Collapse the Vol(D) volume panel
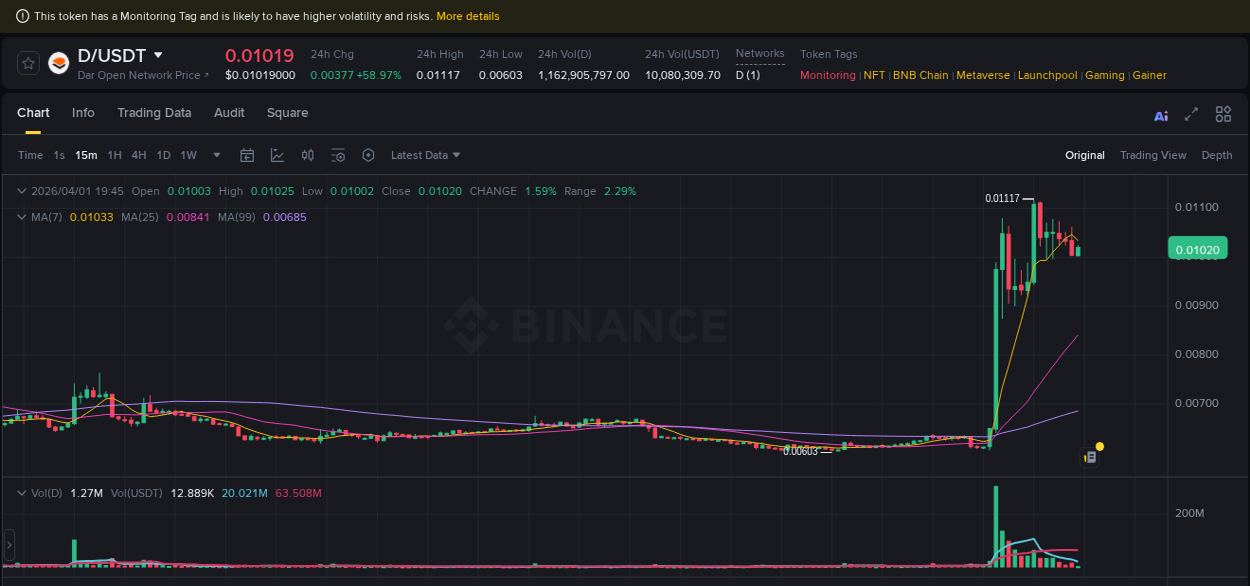 tap(22, 493)
